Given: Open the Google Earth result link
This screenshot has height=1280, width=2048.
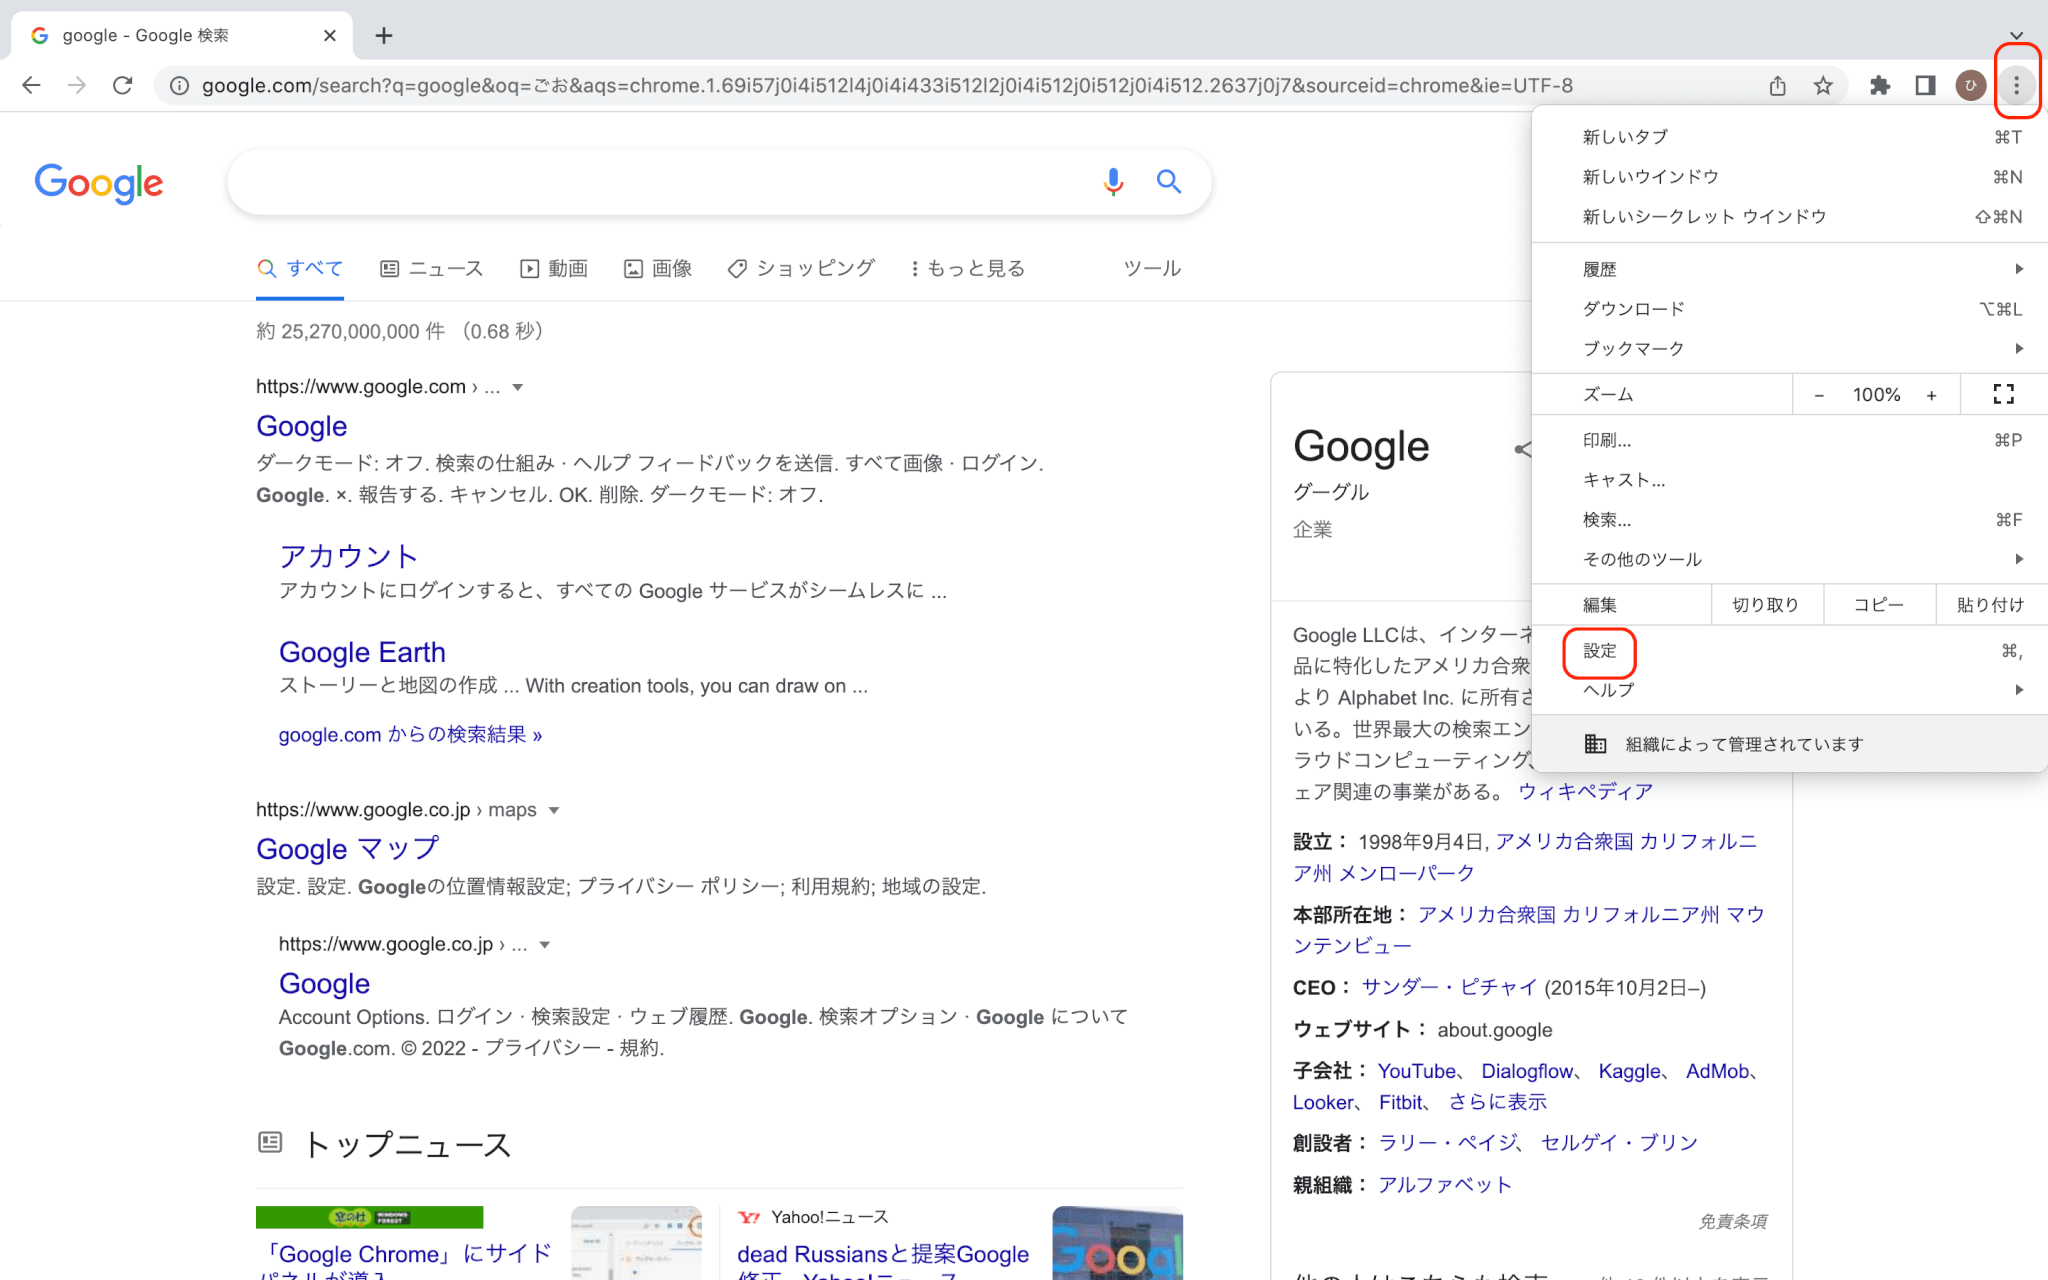Looking at the screenshot, I should tap(362, 651).
